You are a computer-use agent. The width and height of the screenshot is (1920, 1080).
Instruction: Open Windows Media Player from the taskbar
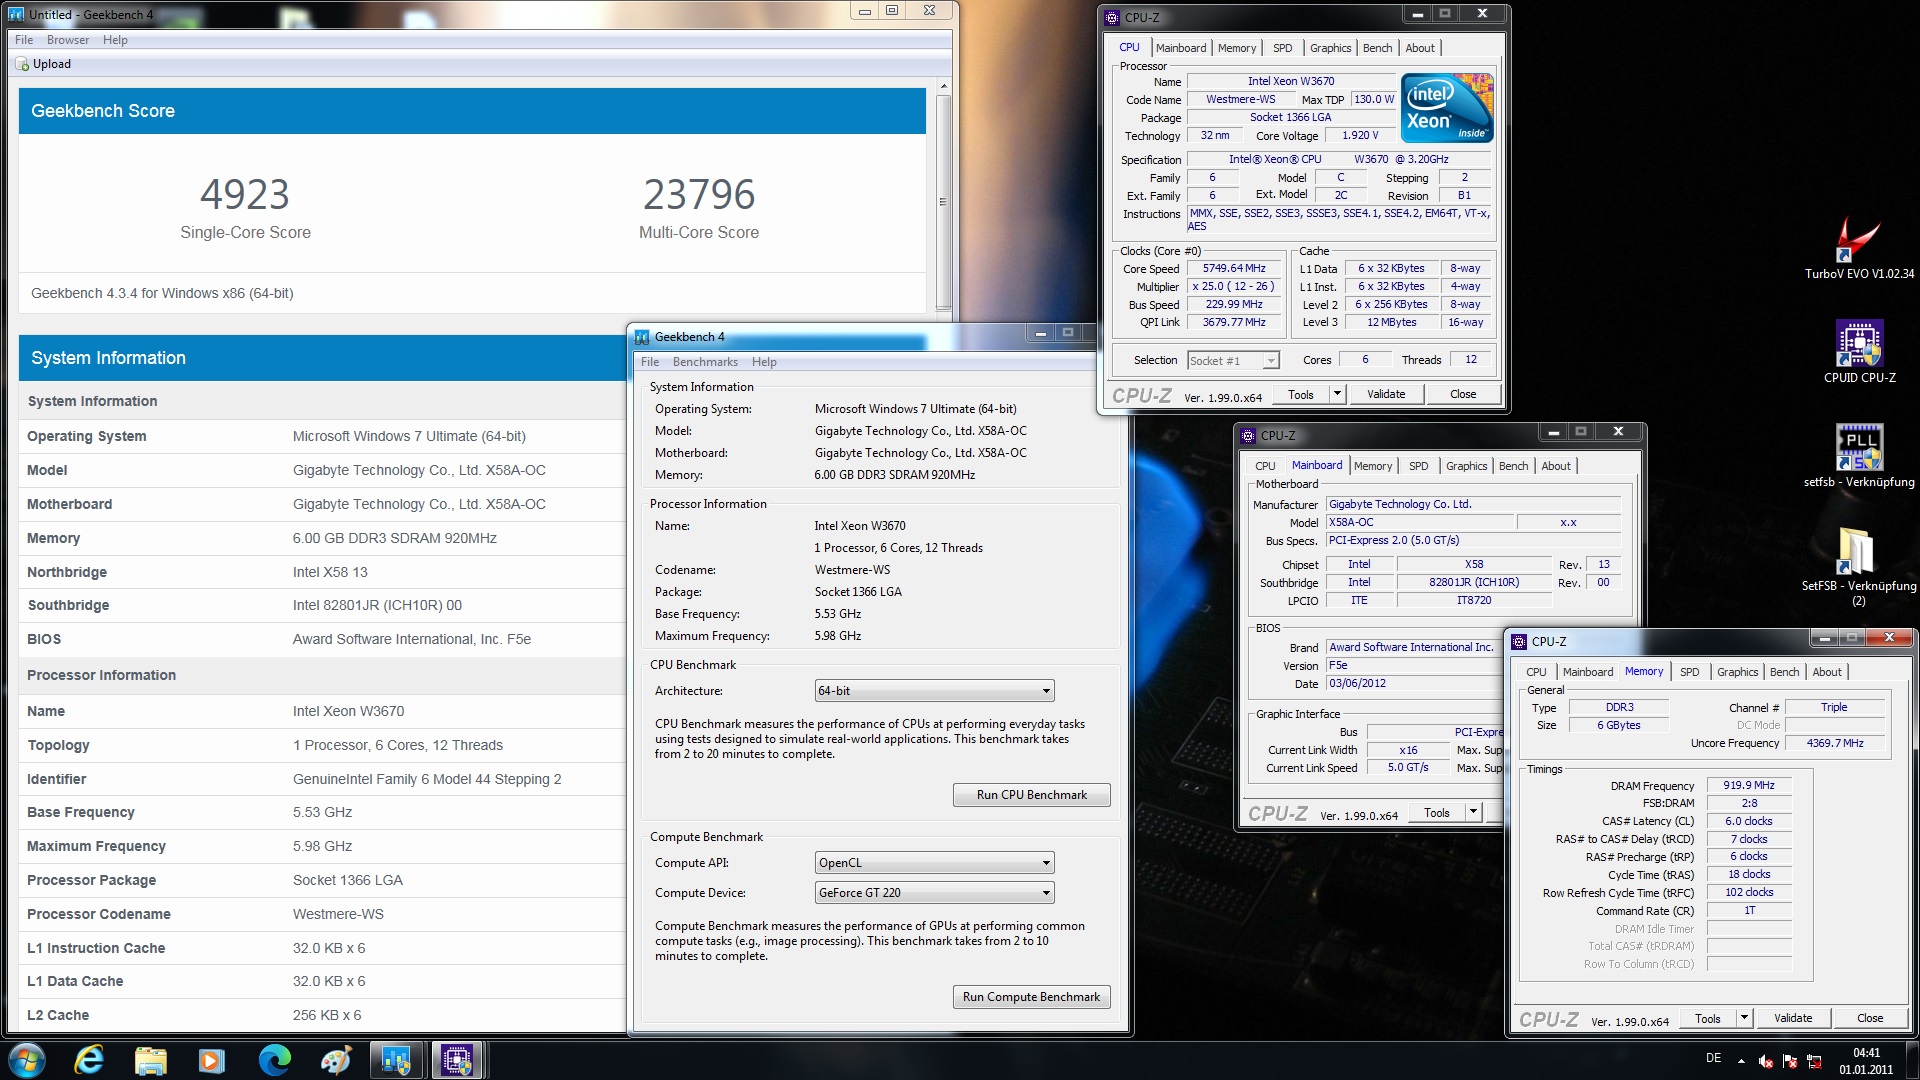(211, 1060)
